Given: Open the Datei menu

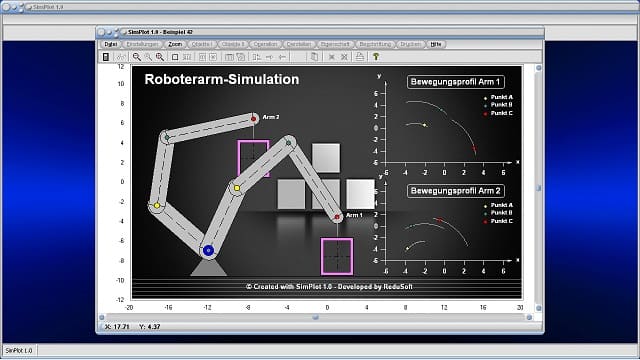Looking at the screenshot, I should tap(110, 44).
